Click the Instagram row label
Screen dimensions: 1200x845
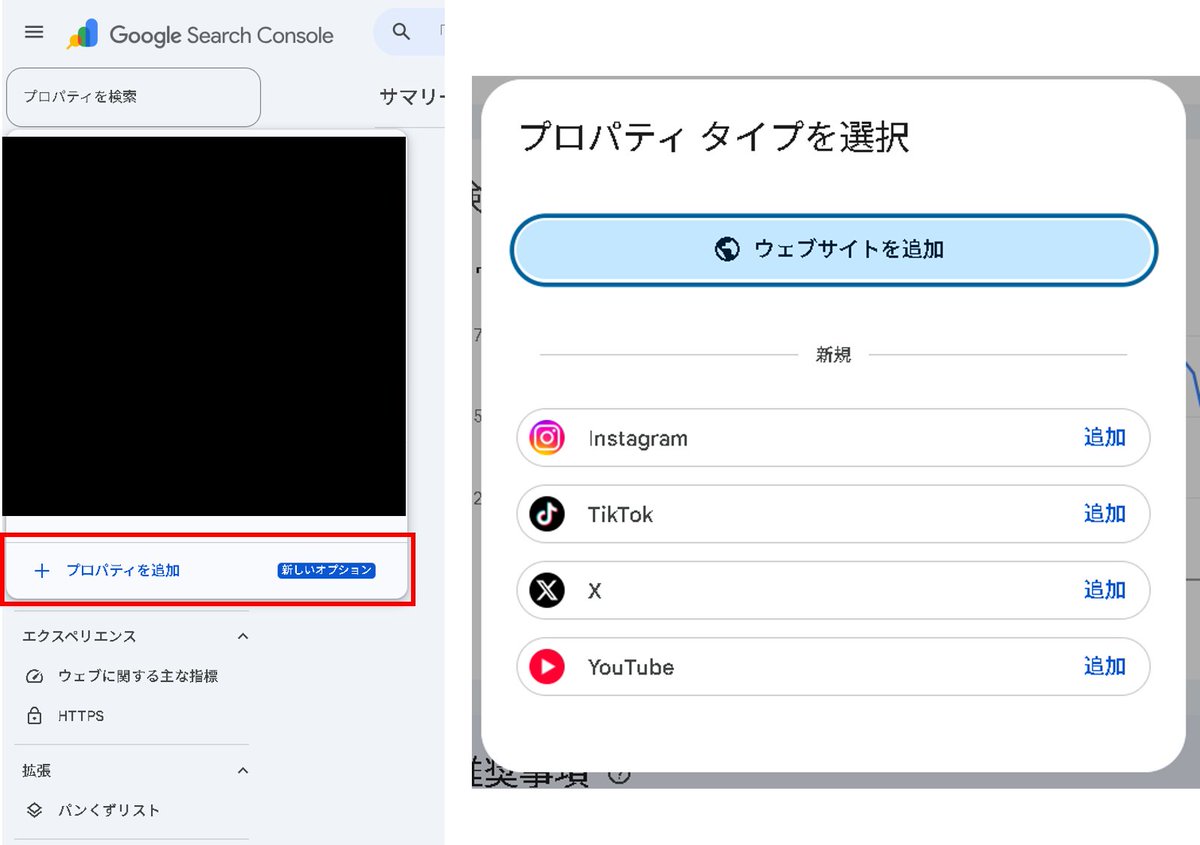pos(638,439)
